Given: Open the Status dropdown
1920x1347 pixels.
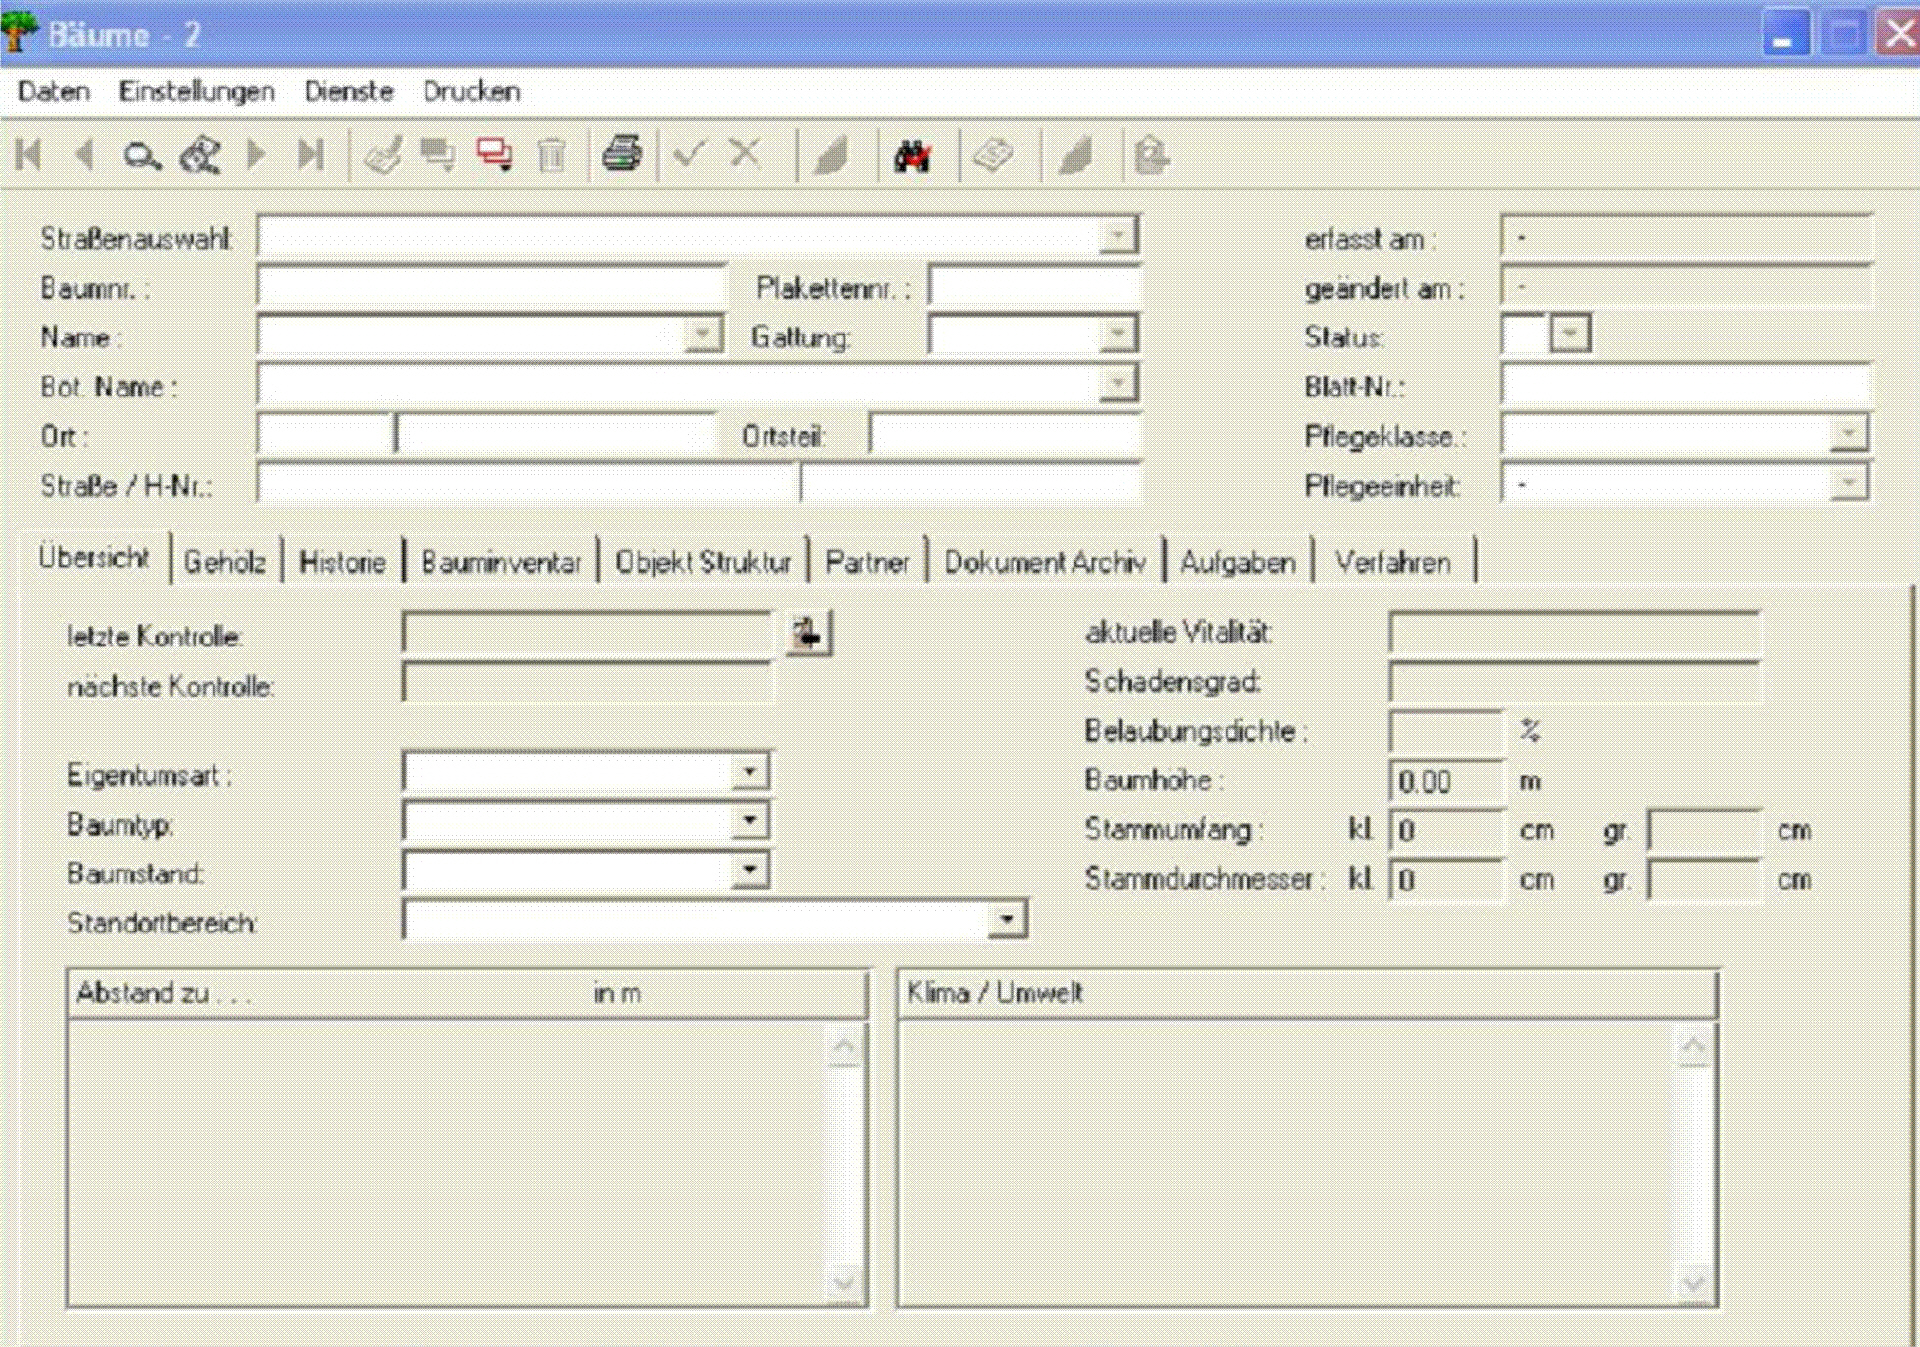Looking at the screenshot, I should (x=1570, y=334).
